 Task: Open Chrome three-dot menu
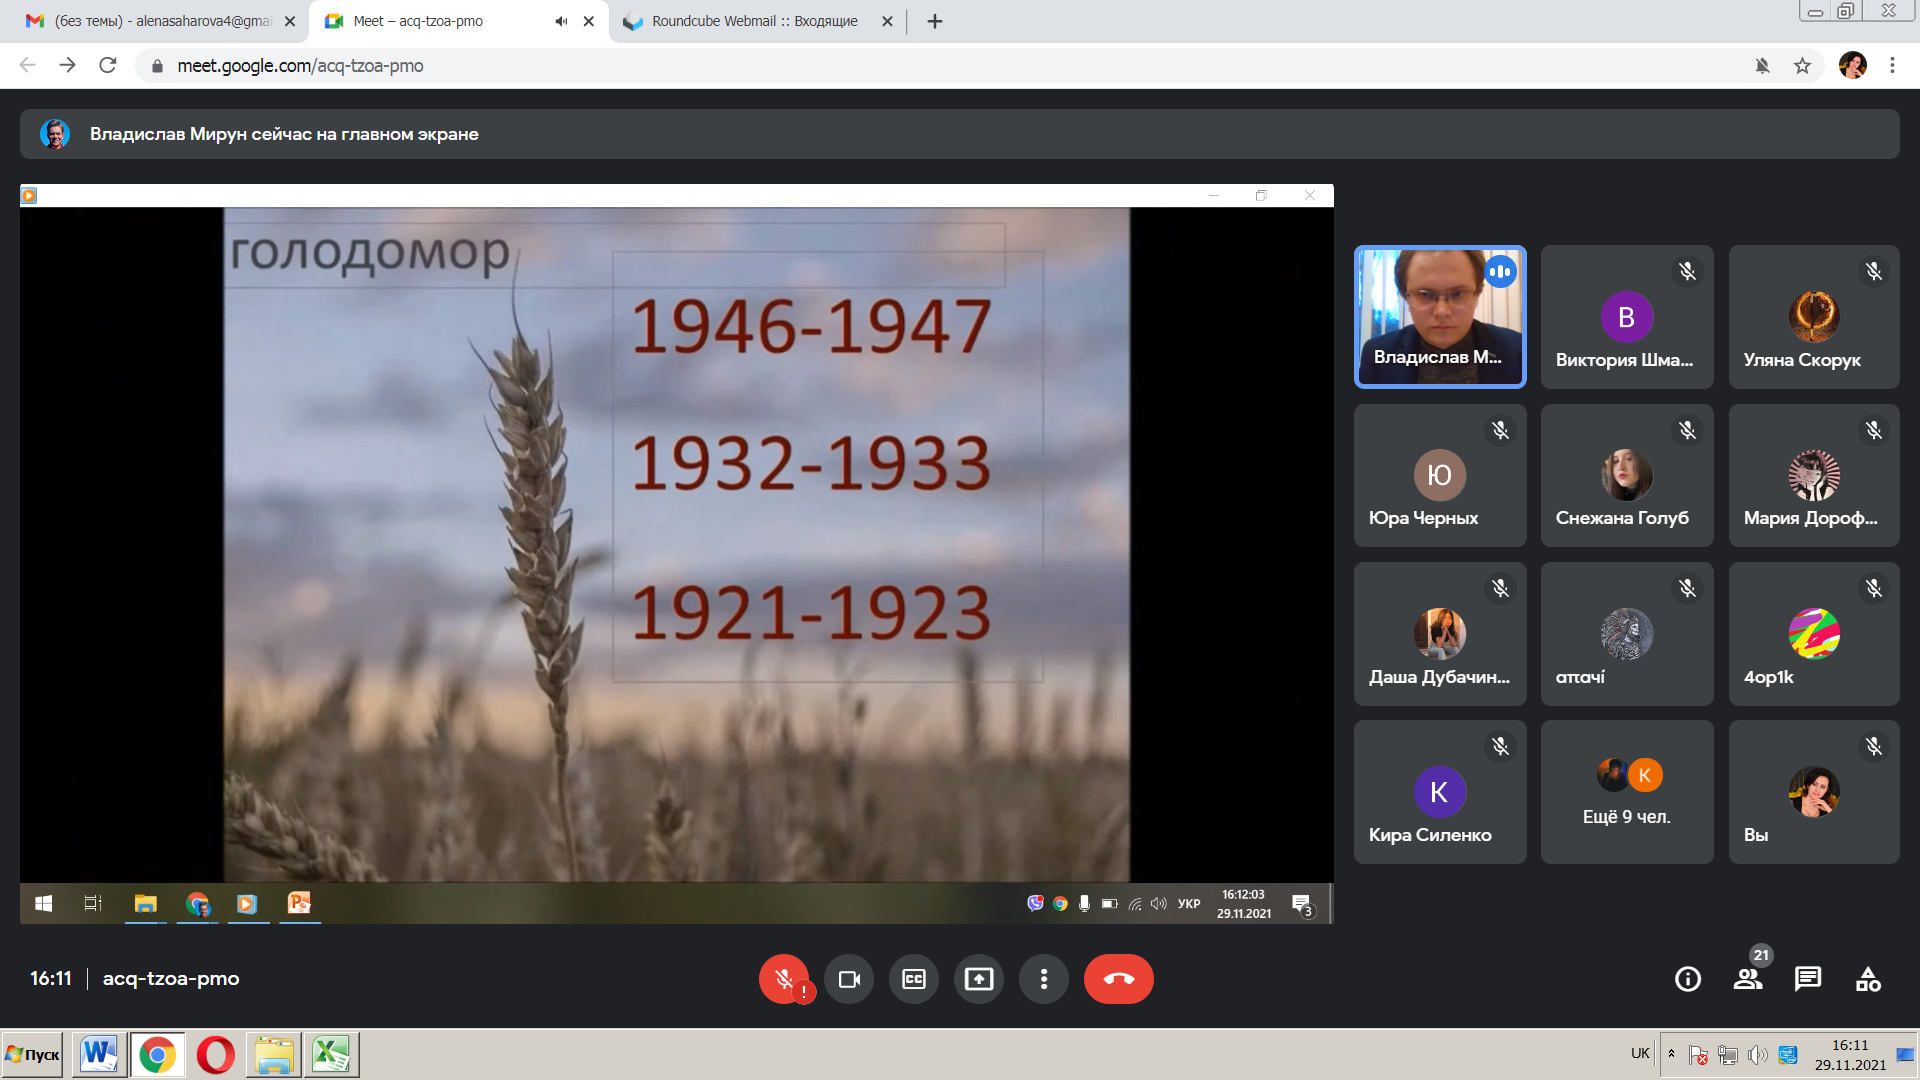[x=1892, y=66]
